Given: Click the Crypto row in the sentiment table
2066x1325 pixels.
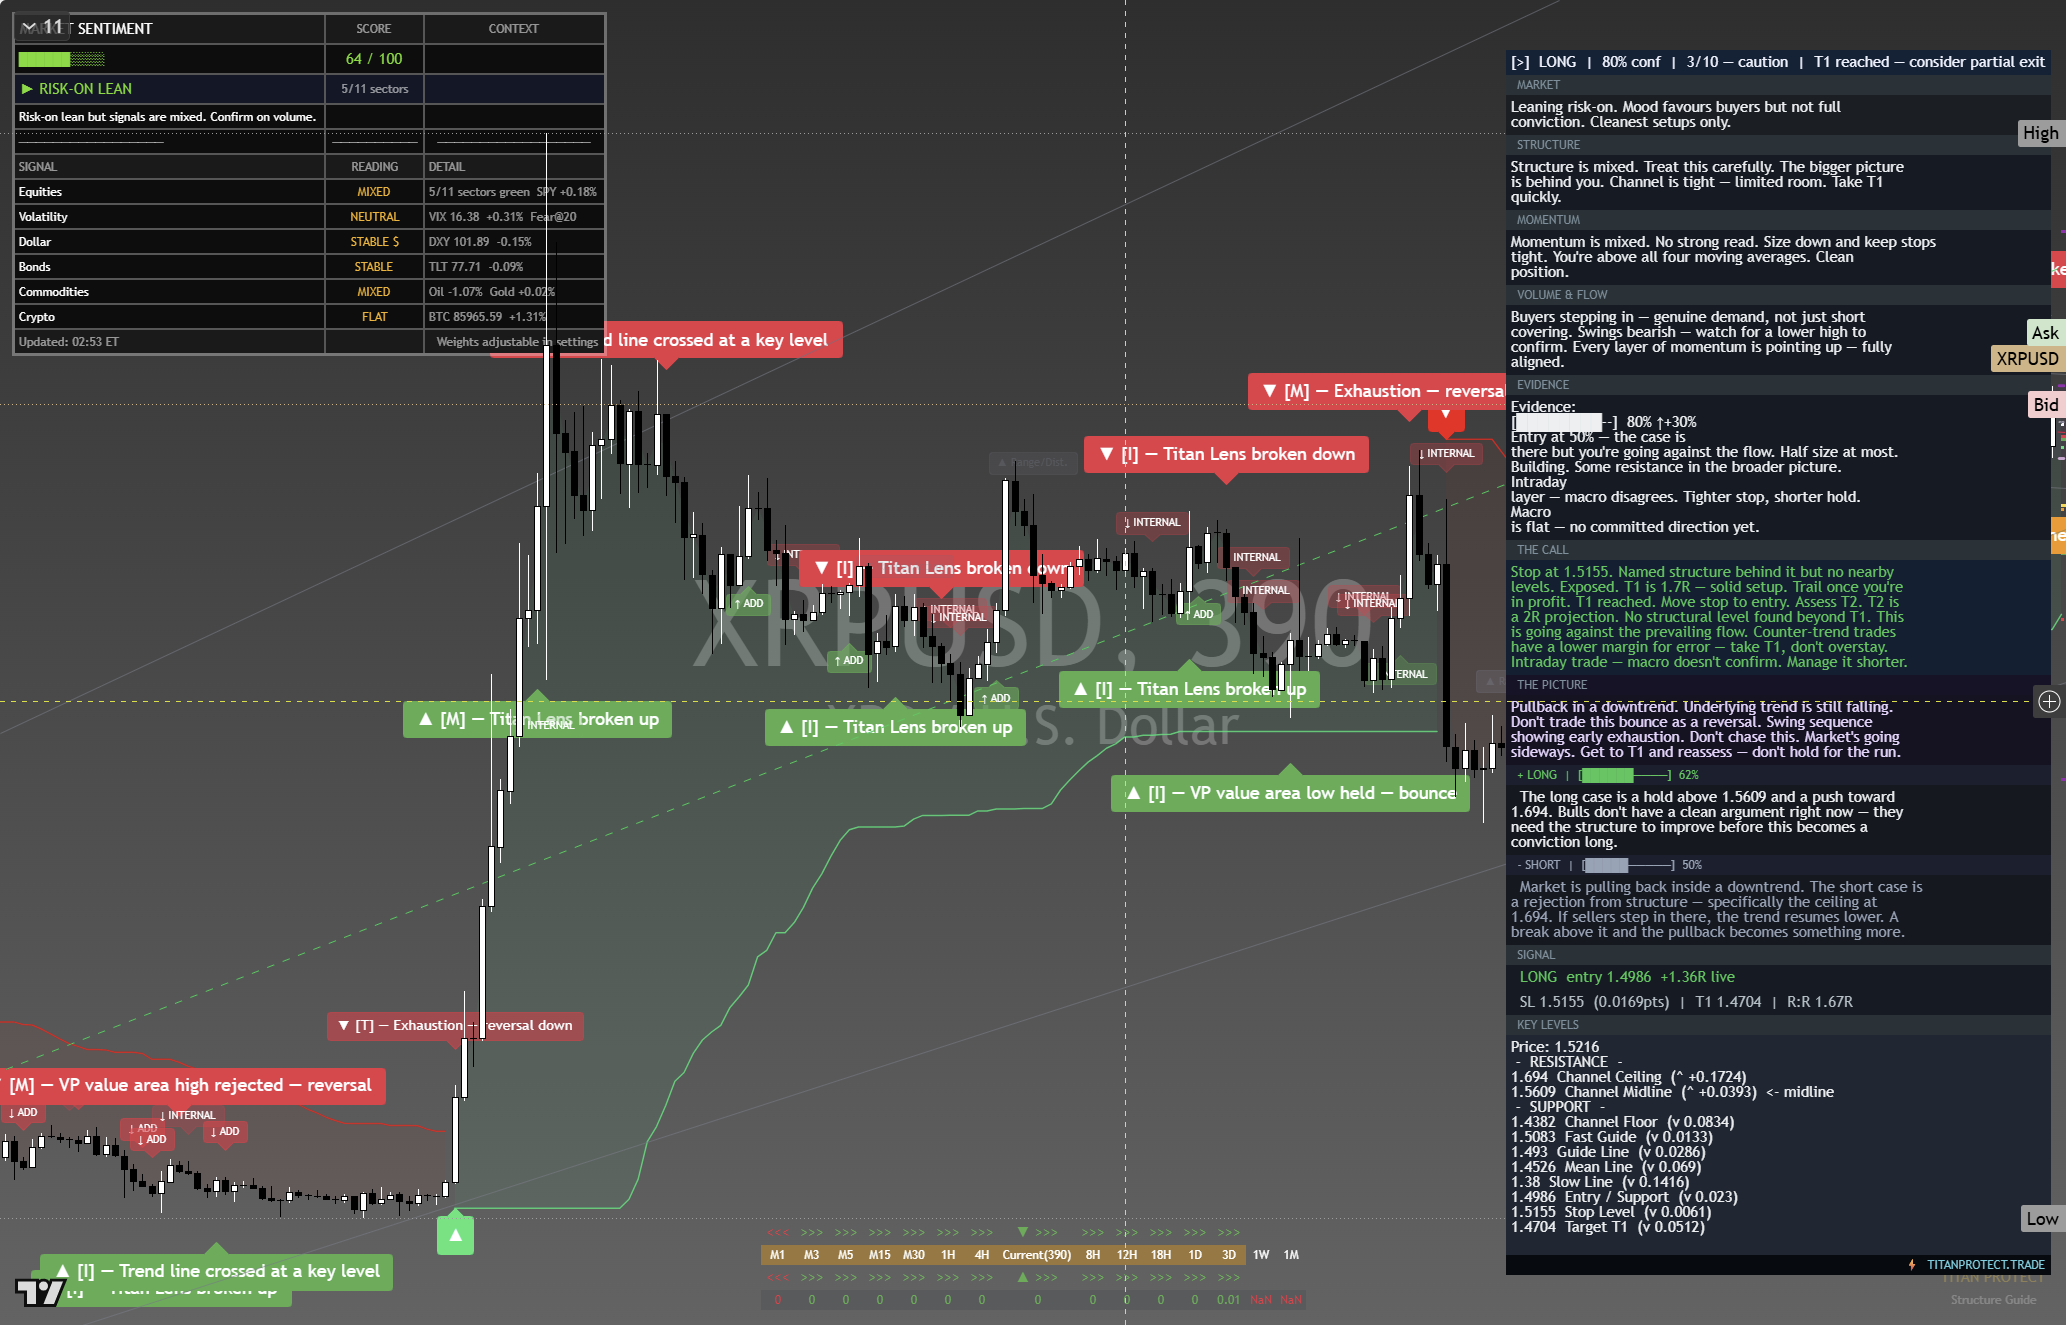Looking at the screenshot, I should coord(309,317).
